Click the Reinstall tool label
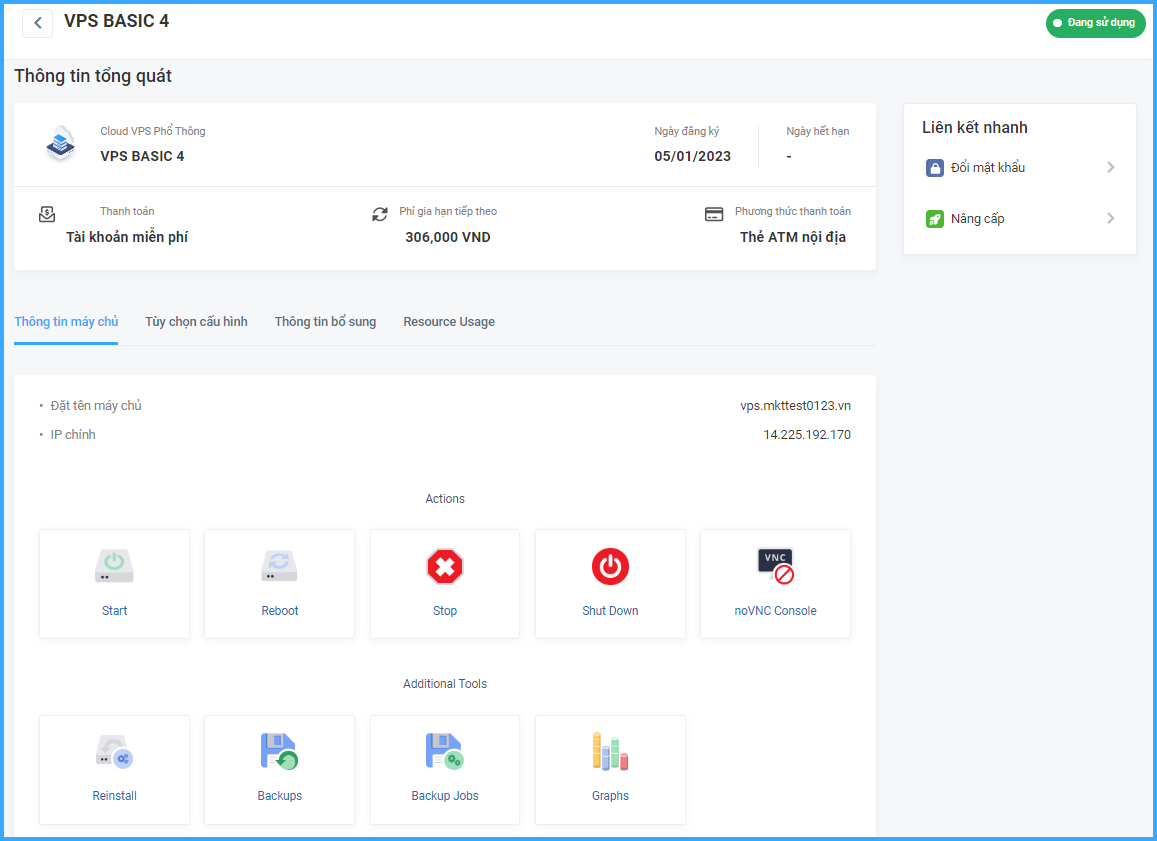 [x=114, y=796]
